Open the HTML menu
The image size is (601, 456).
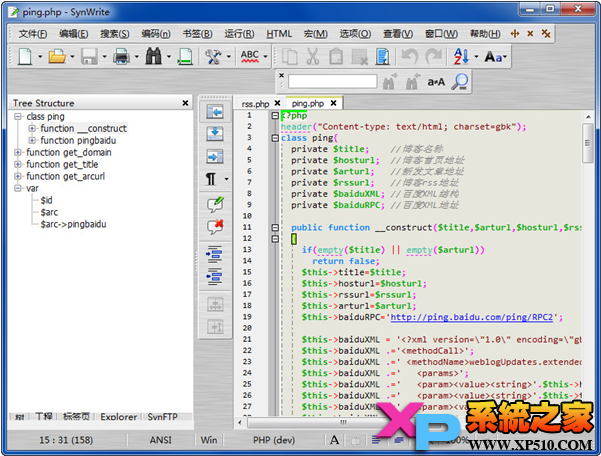pos(279,34)
